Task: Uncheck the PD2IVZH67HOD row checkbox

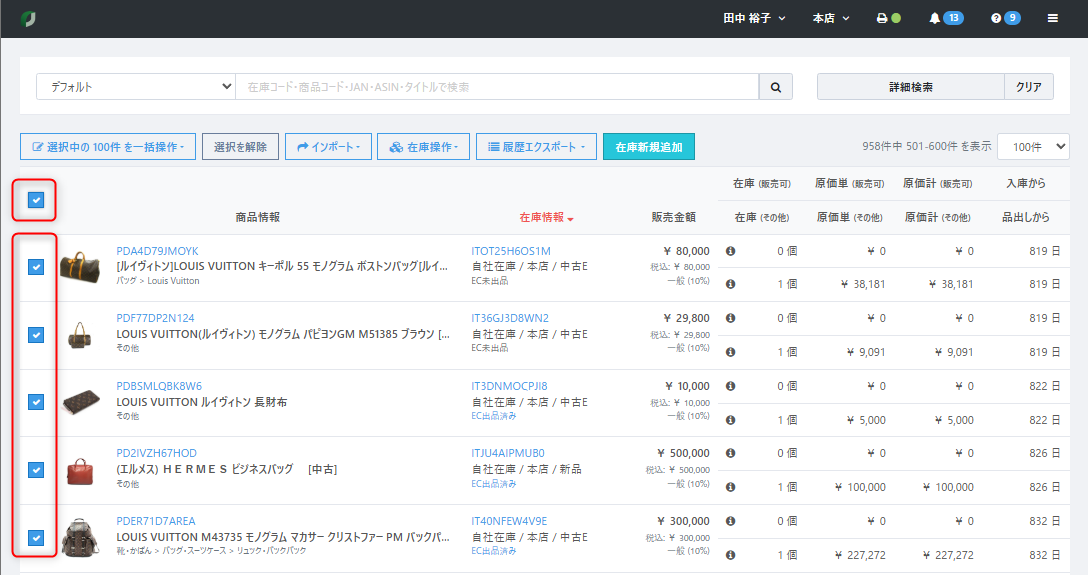Action: [36, 470]
